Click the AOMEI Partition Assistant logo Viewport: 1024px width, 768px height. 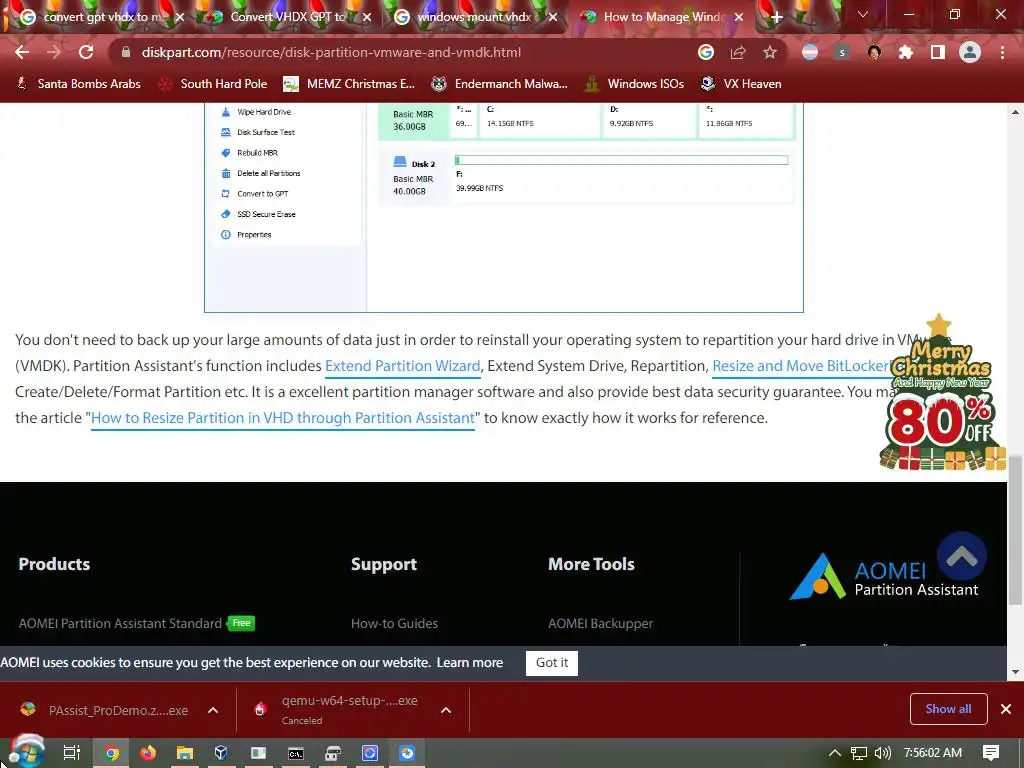(884, 577)
